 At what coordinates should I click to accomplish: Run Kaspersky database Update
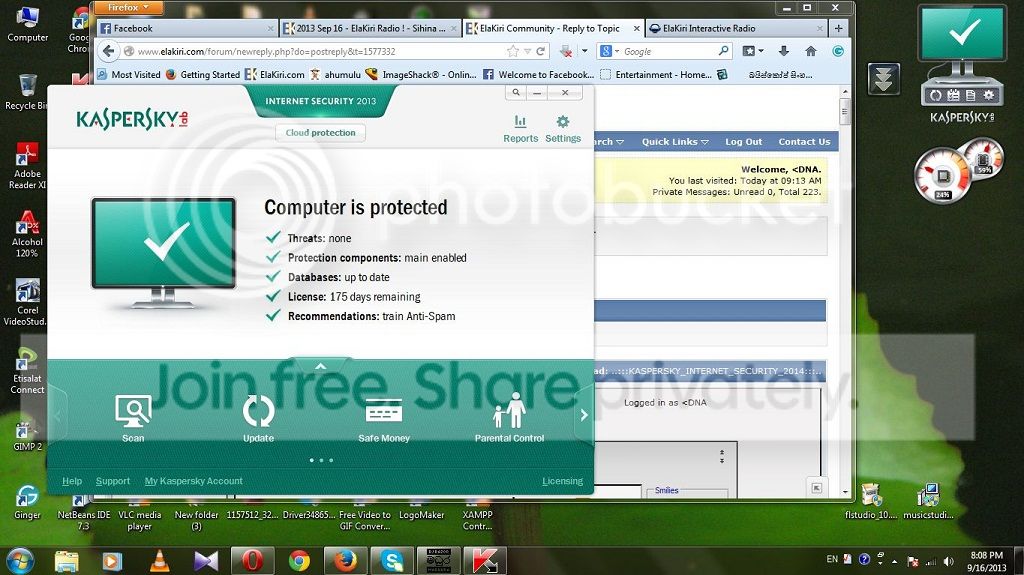(x=259, y=419)
